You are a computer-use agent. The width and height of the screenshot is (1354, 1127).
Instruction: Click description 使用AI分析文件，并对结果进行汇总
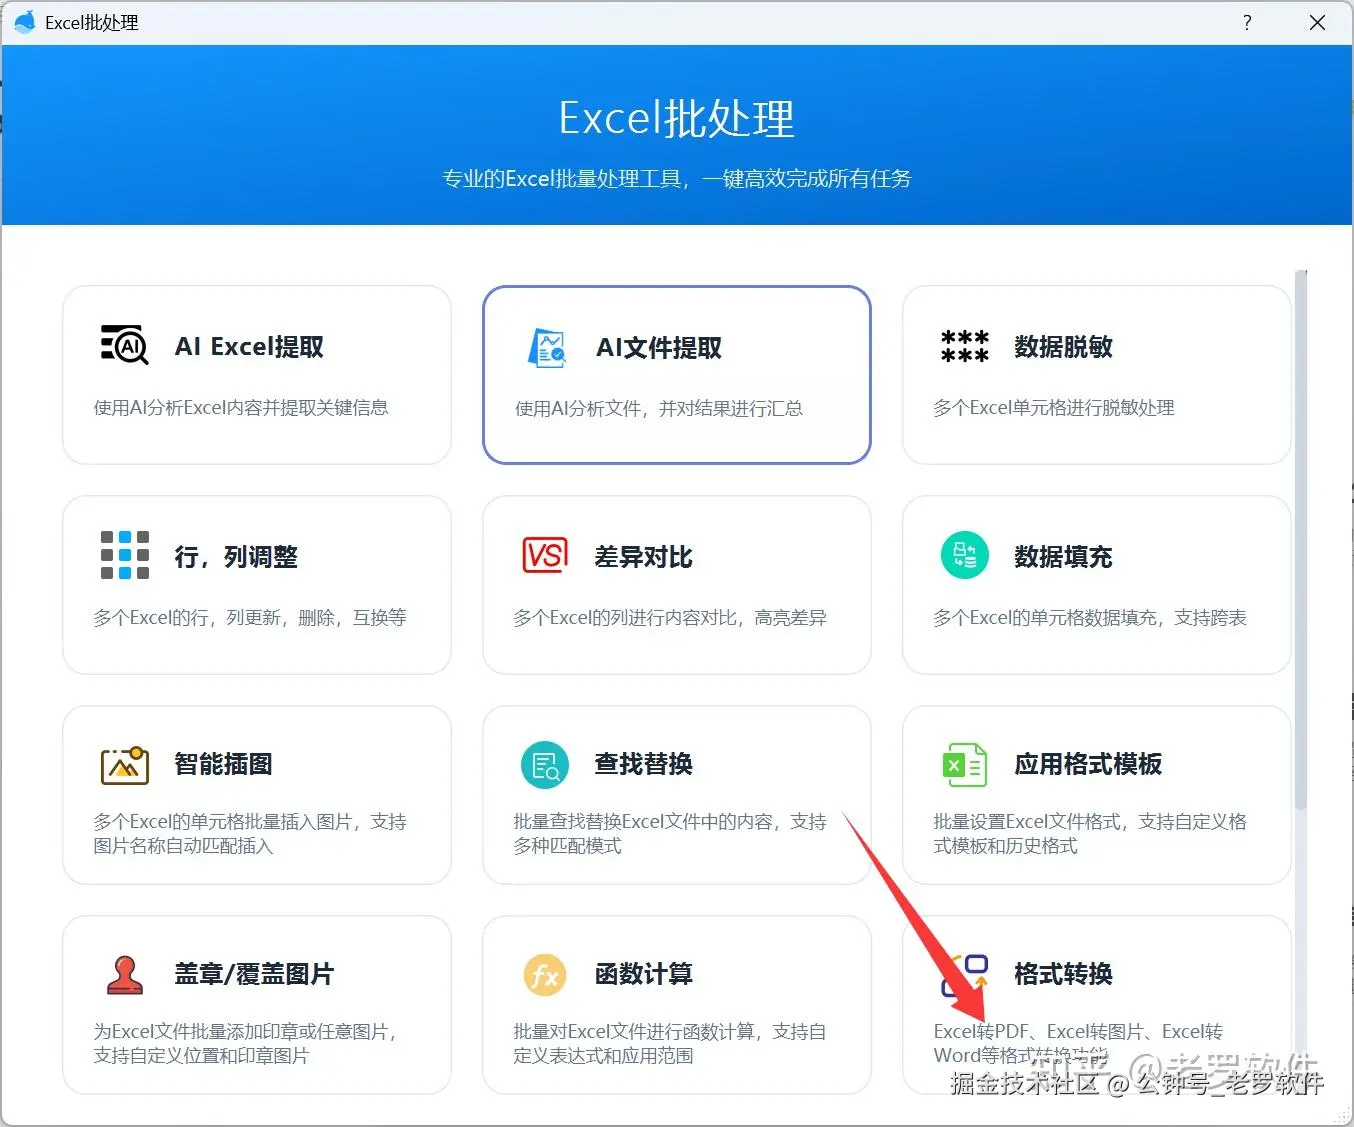pos(659,408)
